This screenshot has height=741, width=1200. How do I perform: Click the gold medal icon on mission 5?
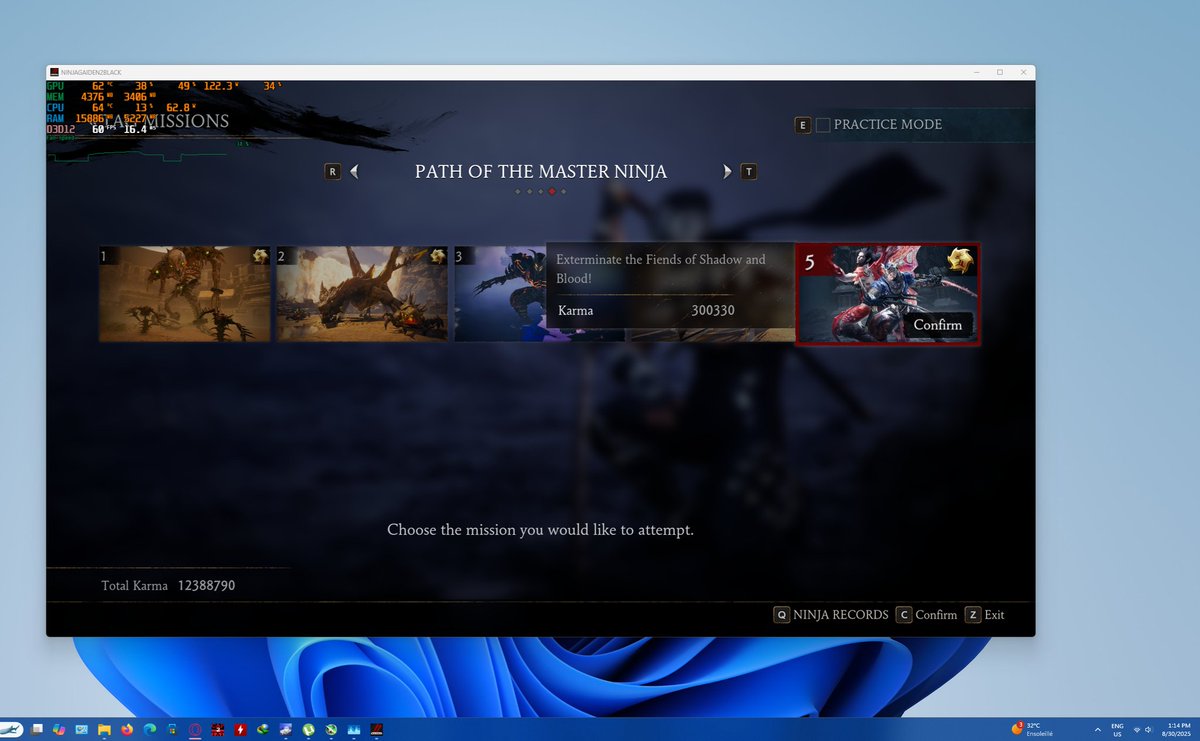pos(962,262)
